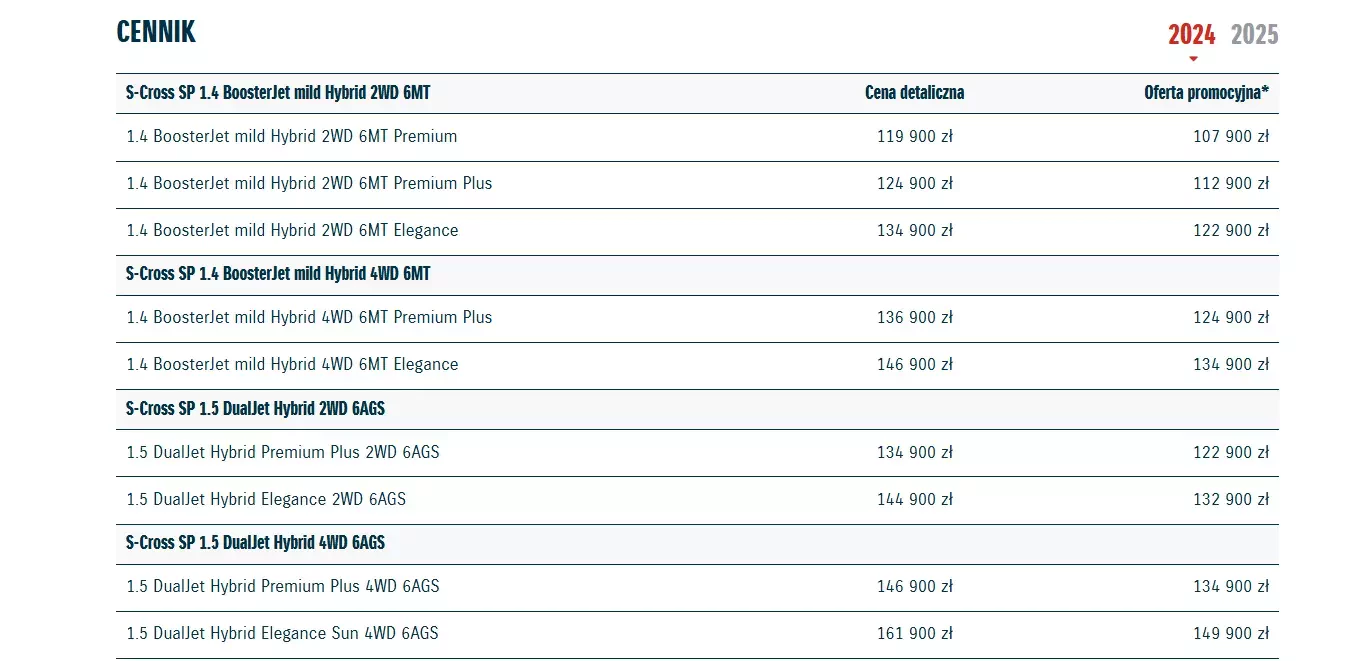1348x661 pixels.
Task: Click the CENNIK heading
Action: (x=156, y=32)
